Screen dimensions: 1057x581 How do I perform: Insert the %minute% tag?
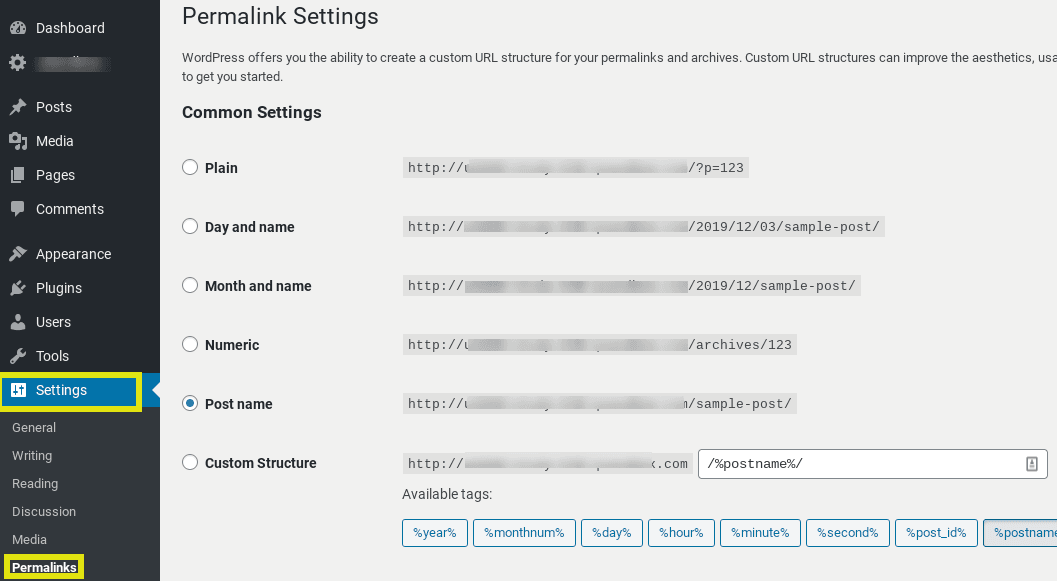click(x=760, y=532)
